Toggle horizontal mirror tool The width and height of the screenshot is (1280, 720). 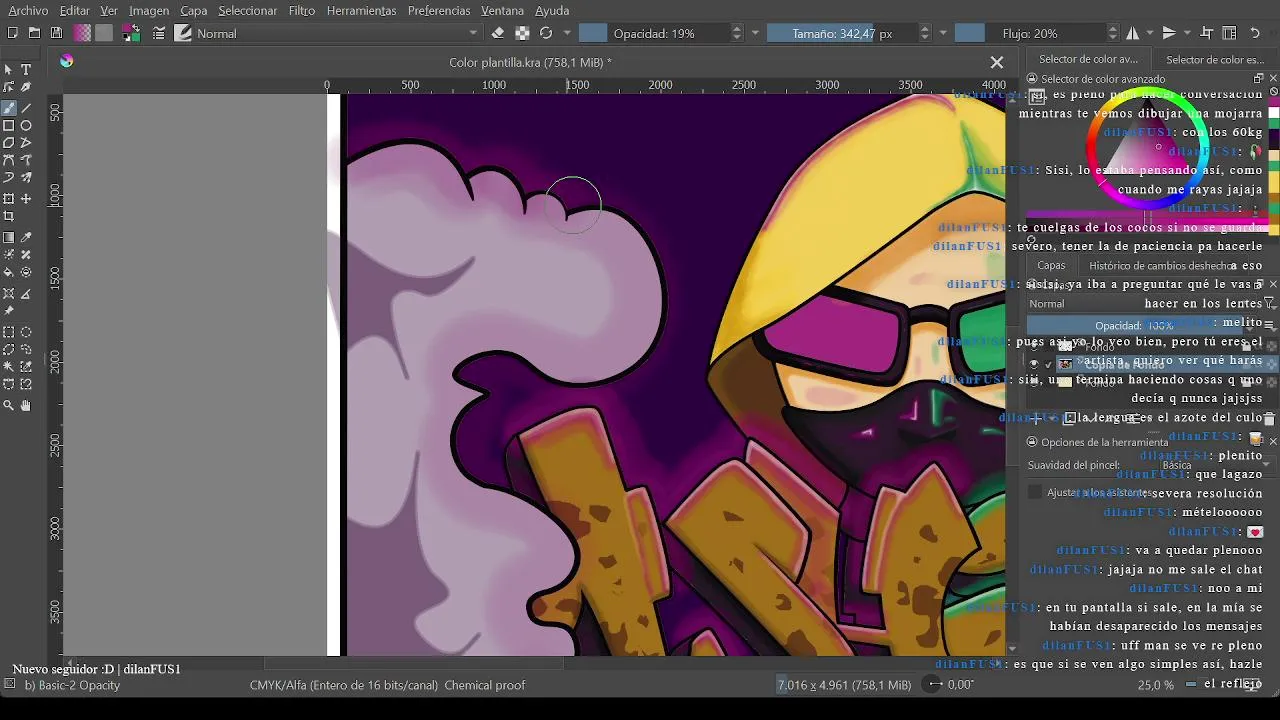click(x=1132, y=33)
